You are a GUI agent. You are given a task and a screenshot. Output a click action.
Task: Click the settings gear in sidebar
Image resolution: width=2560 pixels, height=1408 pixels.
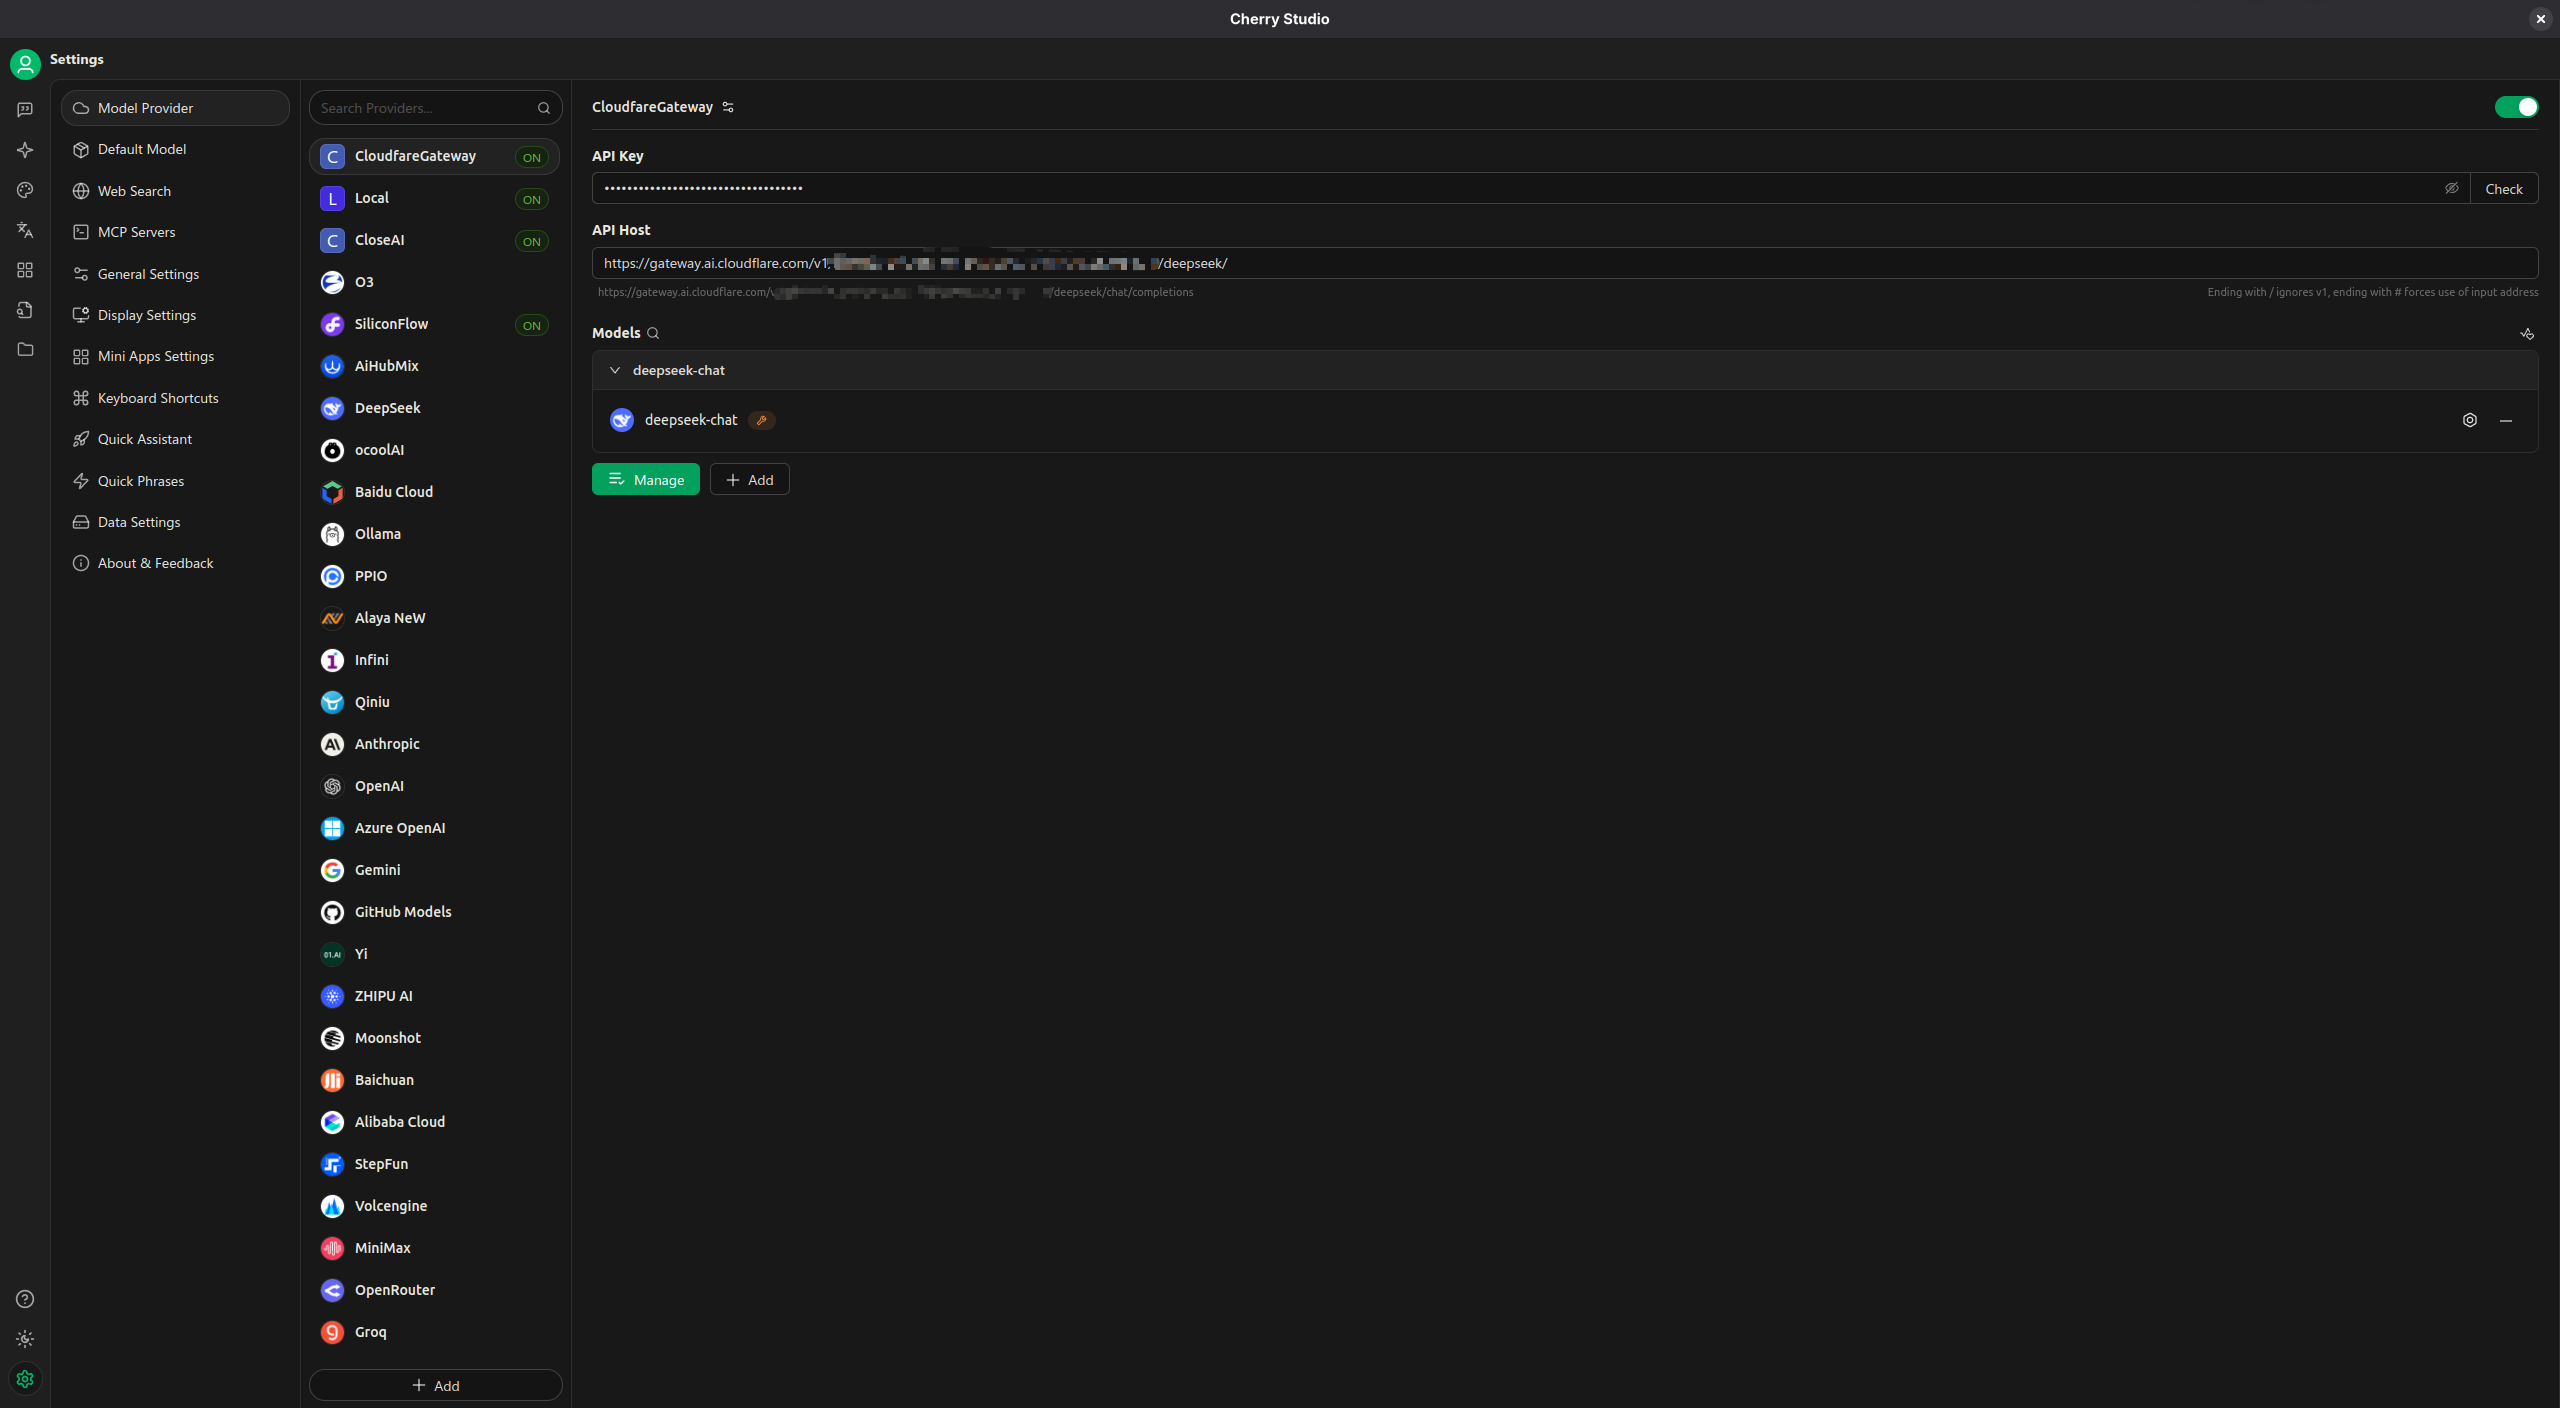[x=25, y=1379]
